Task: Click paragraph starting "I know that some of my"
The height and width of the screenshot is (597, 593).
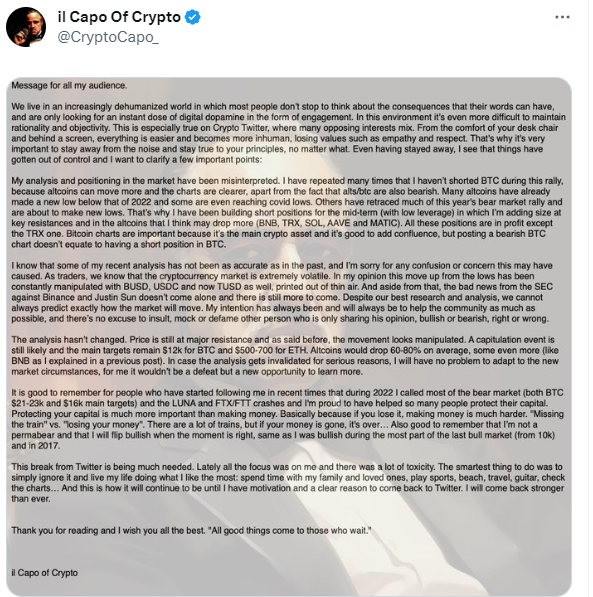Action: click(x=282, y=292)
